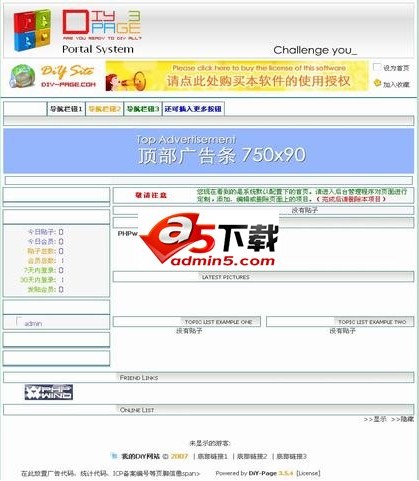Click 没有帖子 under Topic List Example One
The image size is (419, 481).
(189, 331)
